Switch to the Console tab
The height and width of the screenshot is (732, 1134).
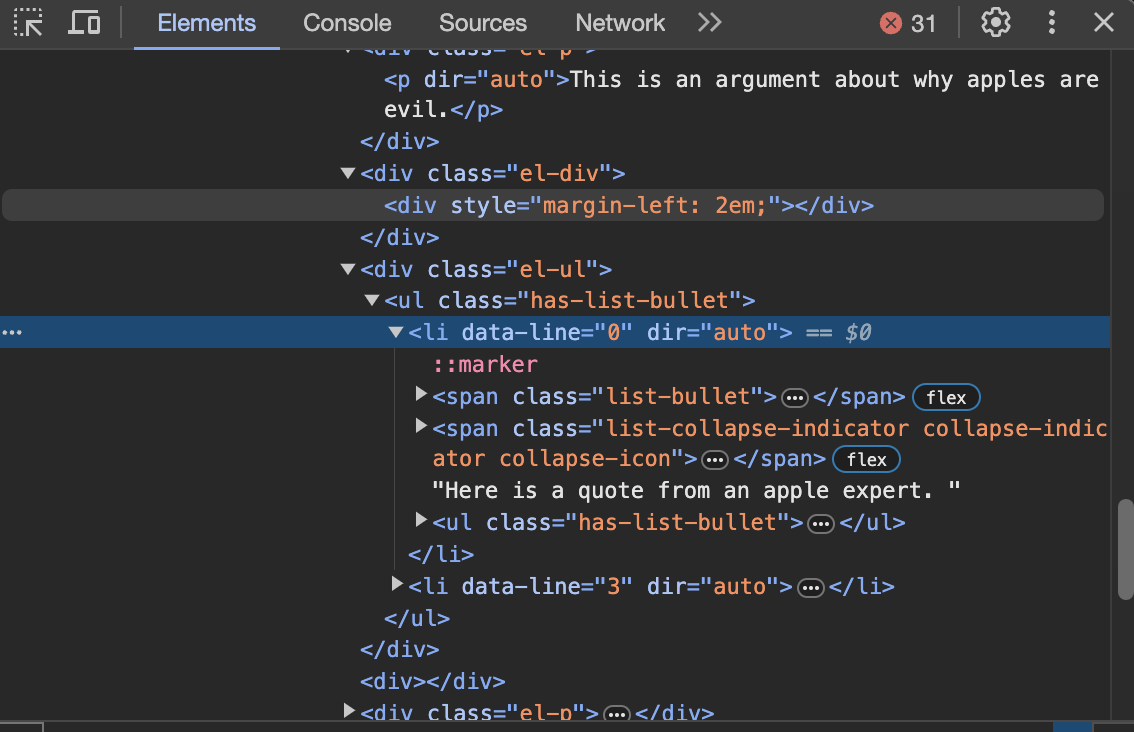point(347,22)
